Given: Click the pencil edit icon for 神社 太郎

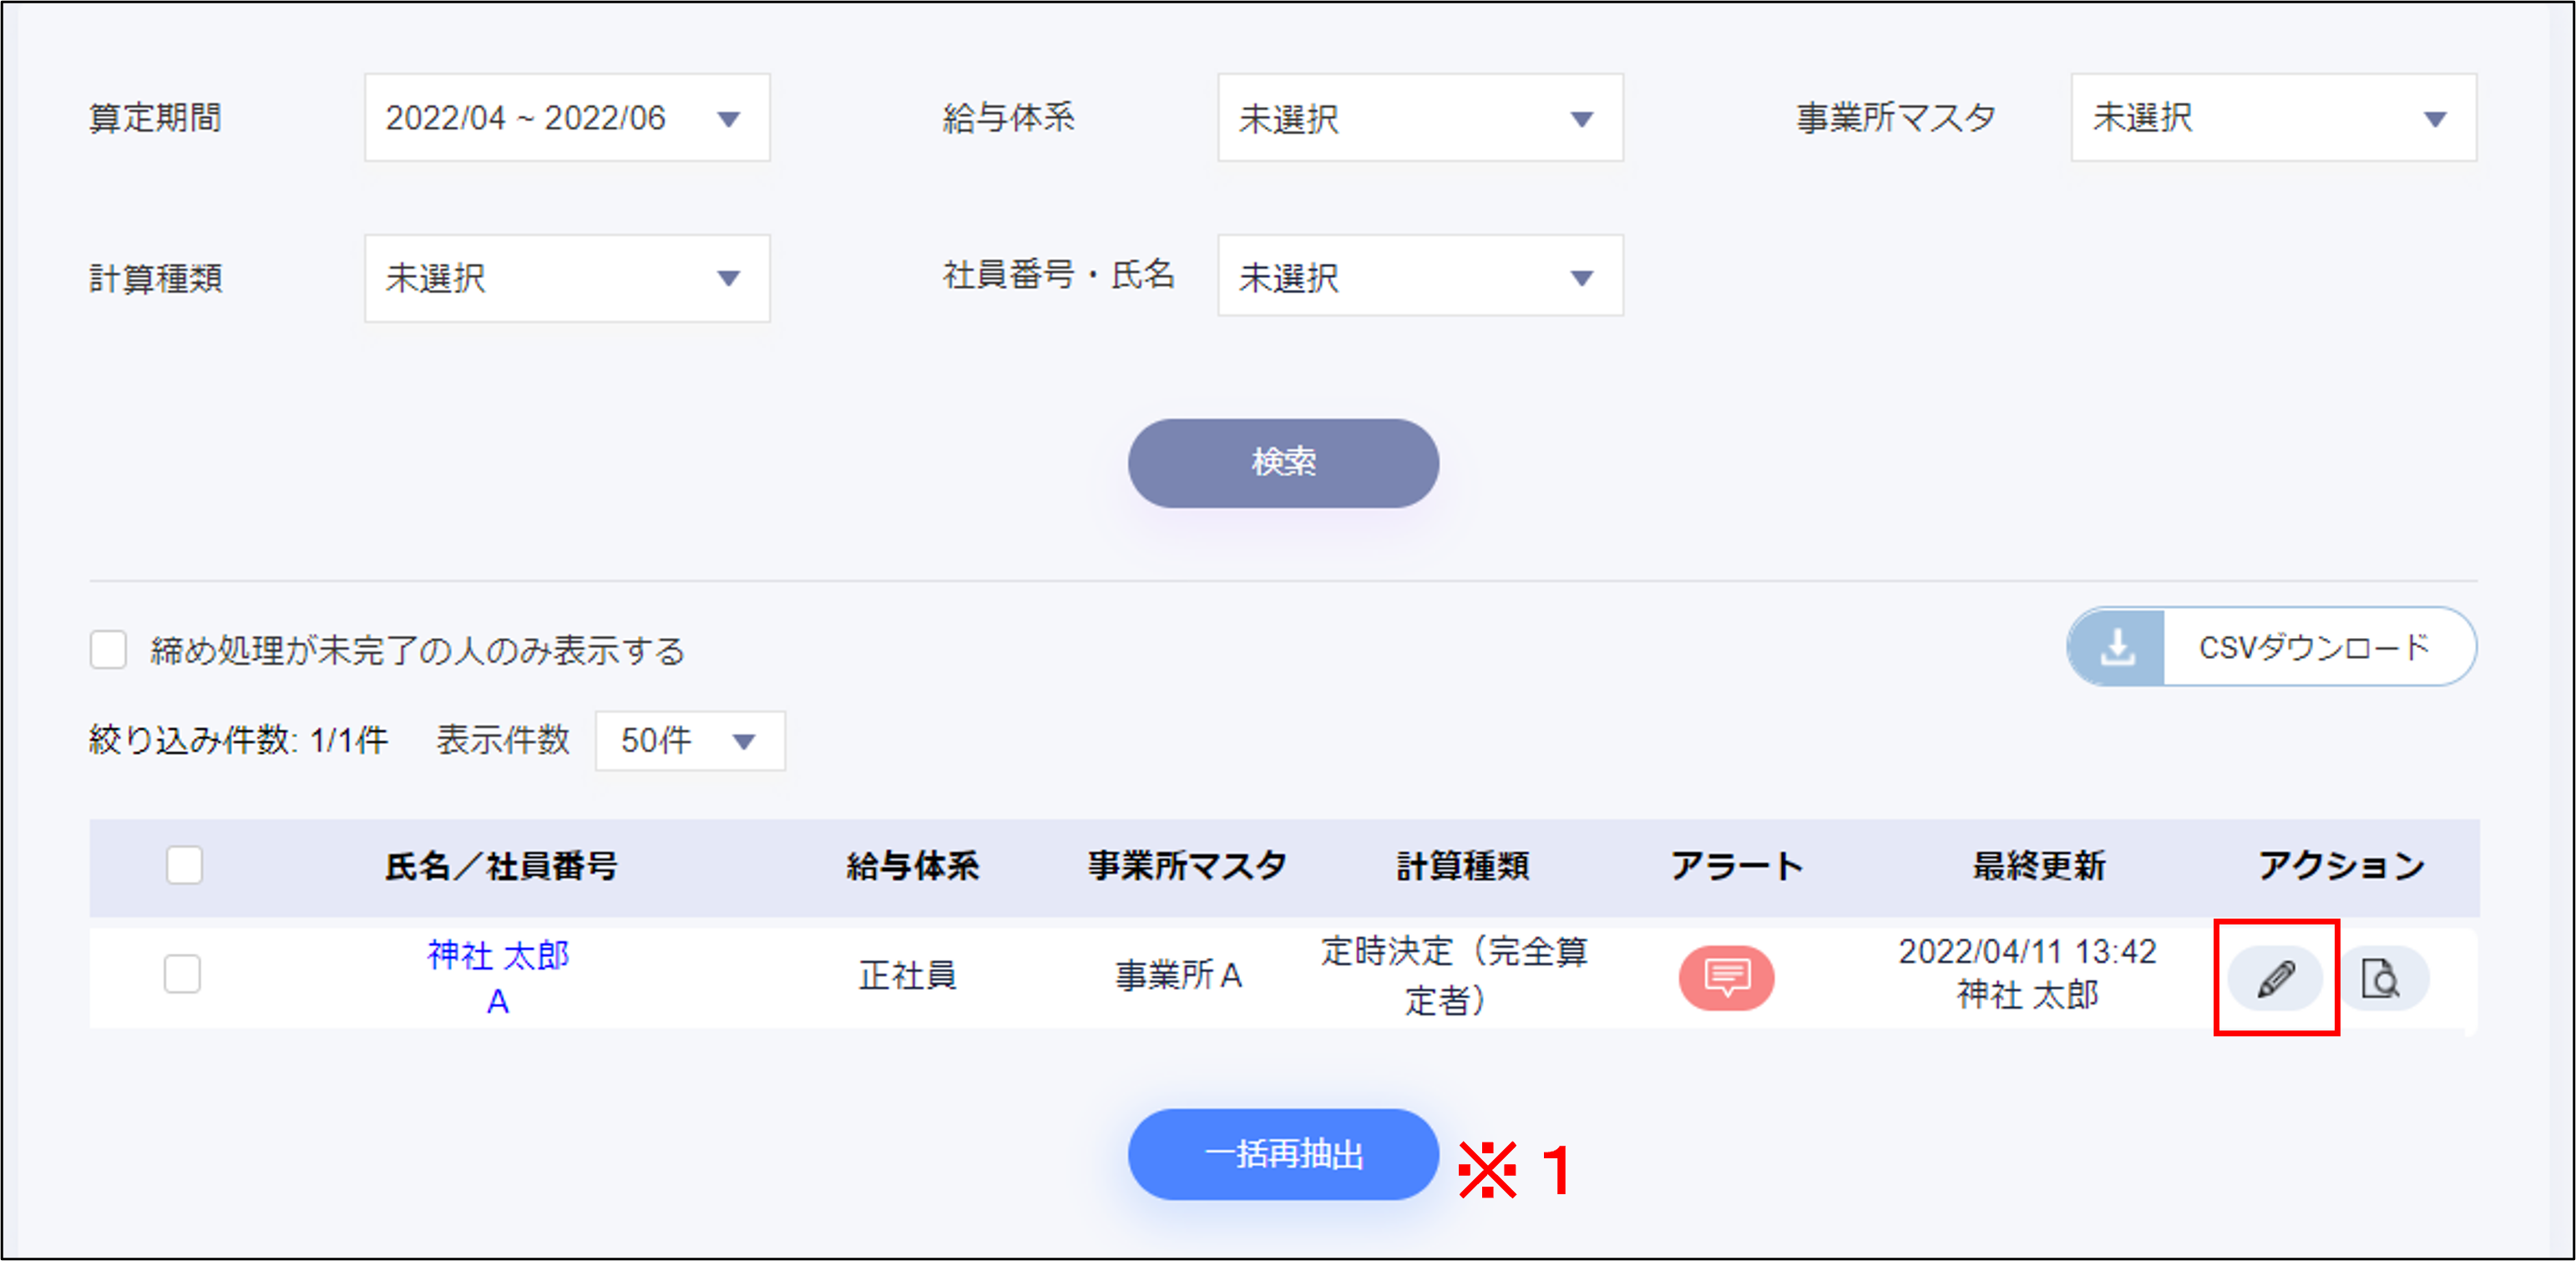Looking at the screenshot, I should click(x=2275, y=978).
